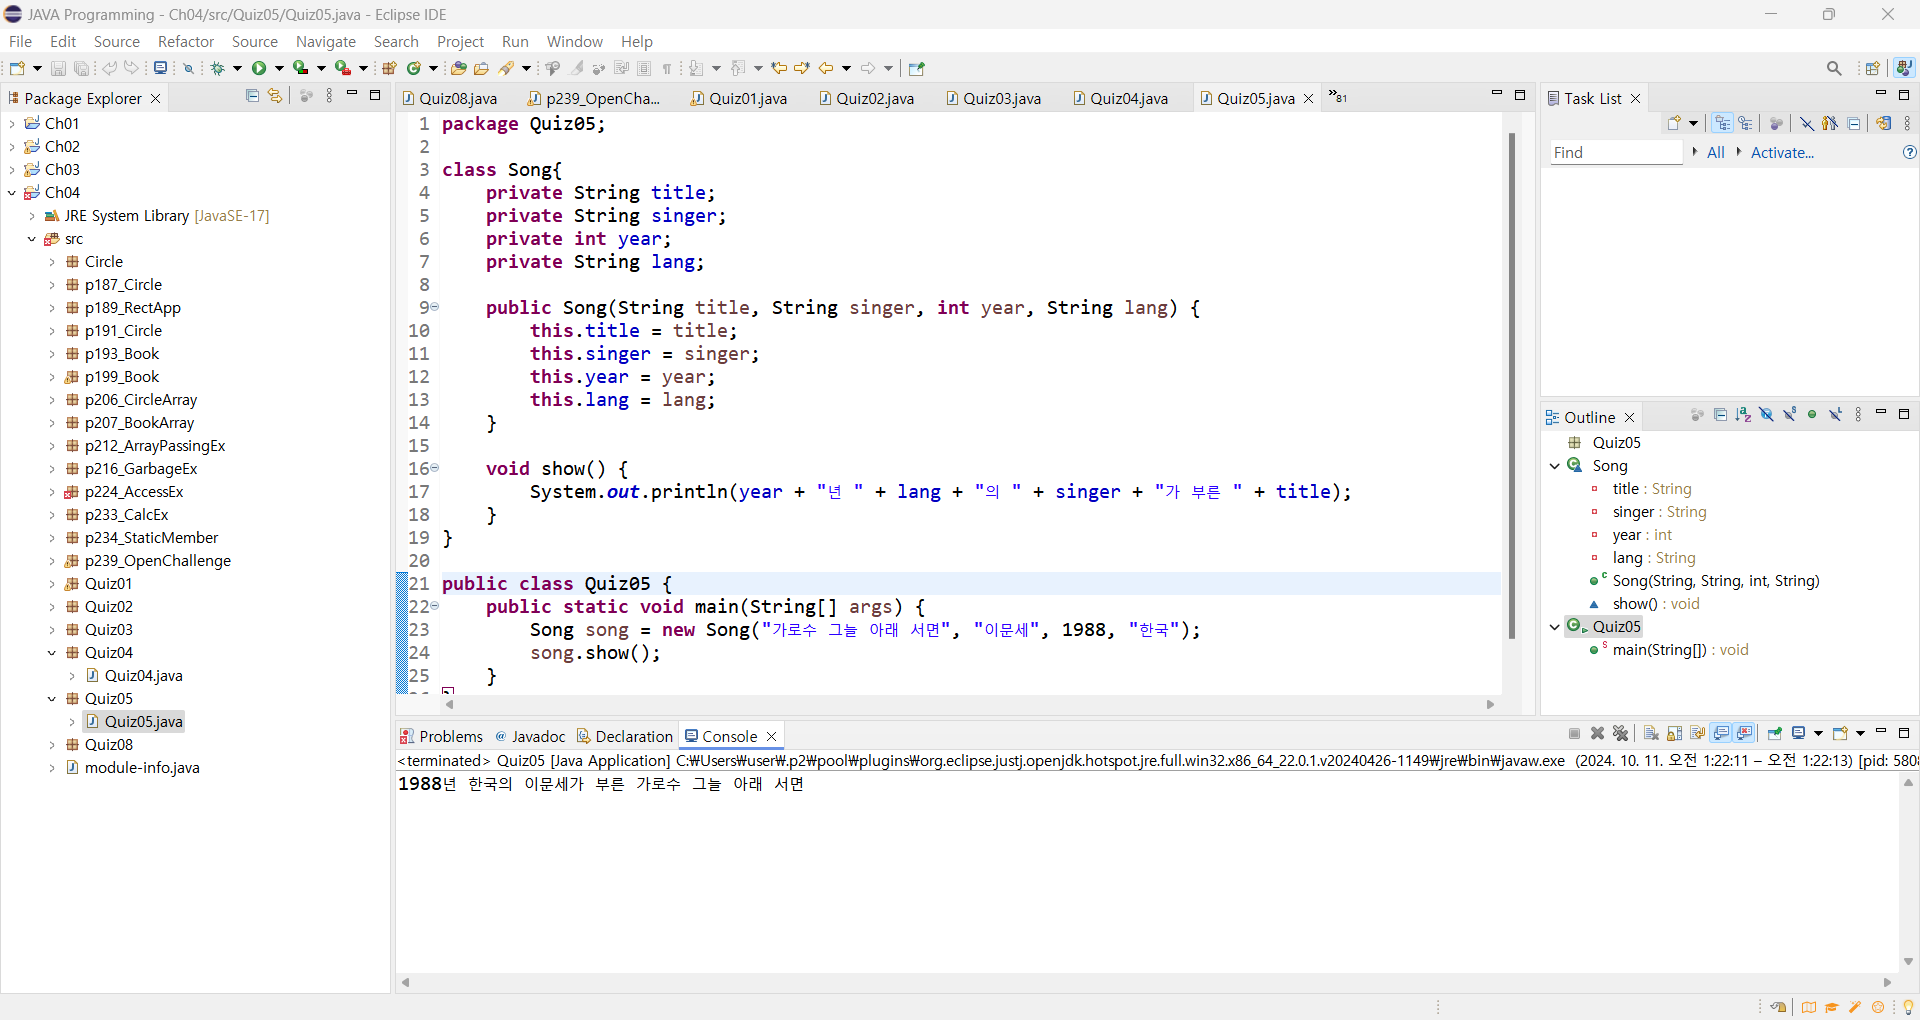The image size is (1920, 1020).
Task: Toggle Sort alphabetically in Outline
Action: pyautogui.click(x=1744, y=415)
